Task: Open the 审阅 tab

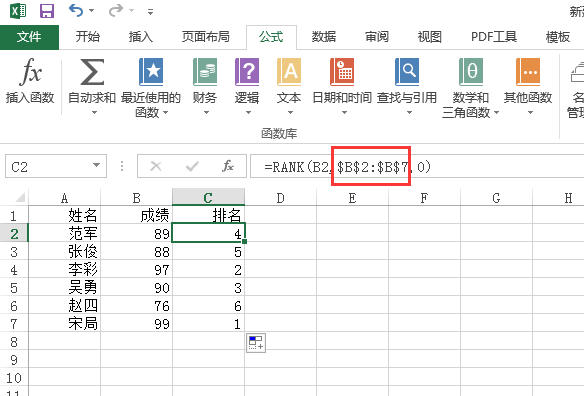Action: [377, 37]
